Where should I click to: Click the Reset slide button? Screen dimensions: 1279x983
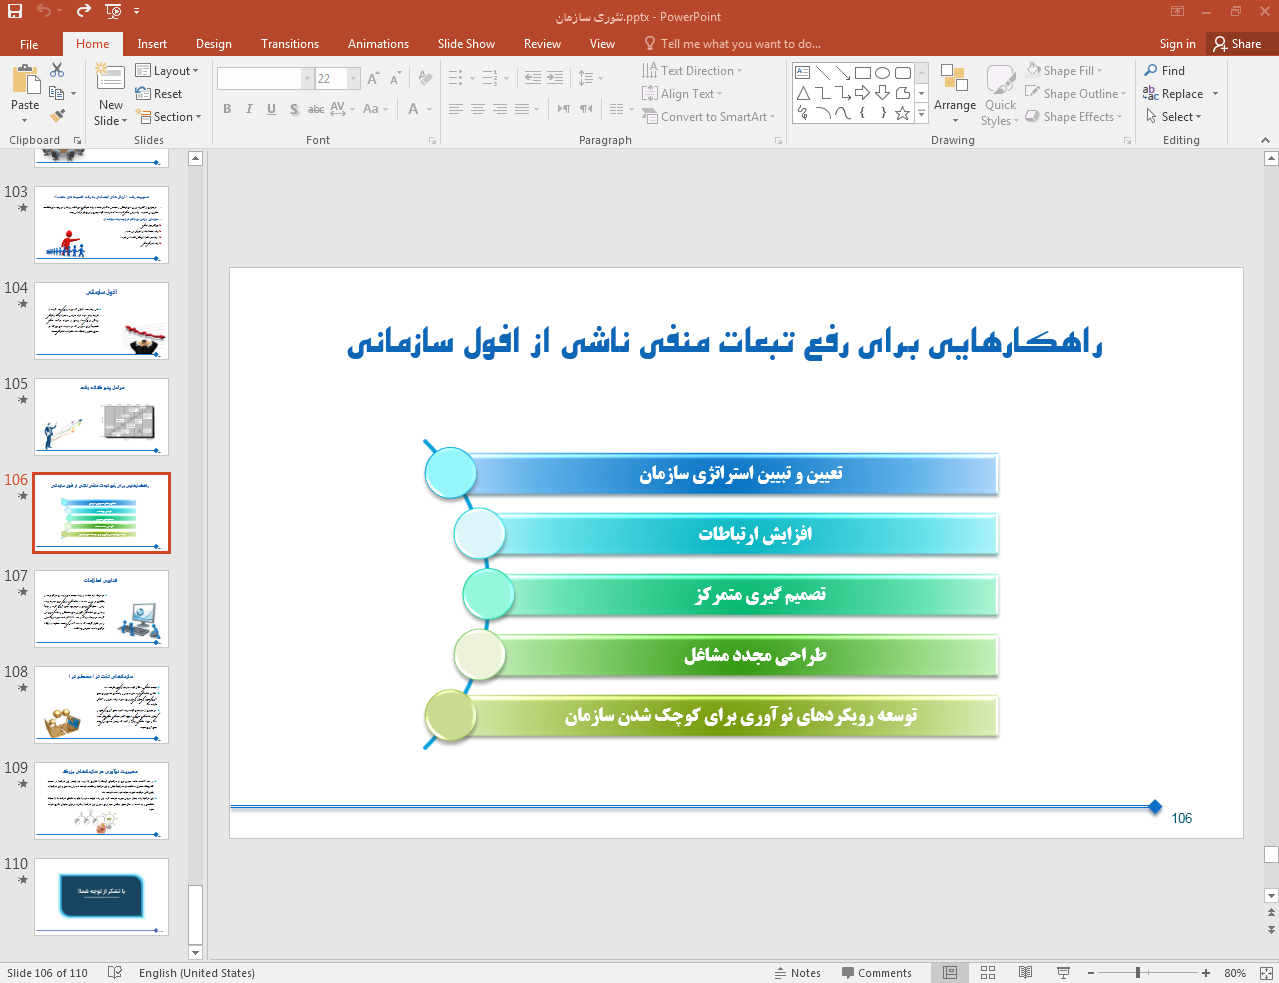(x=159, y=94)
